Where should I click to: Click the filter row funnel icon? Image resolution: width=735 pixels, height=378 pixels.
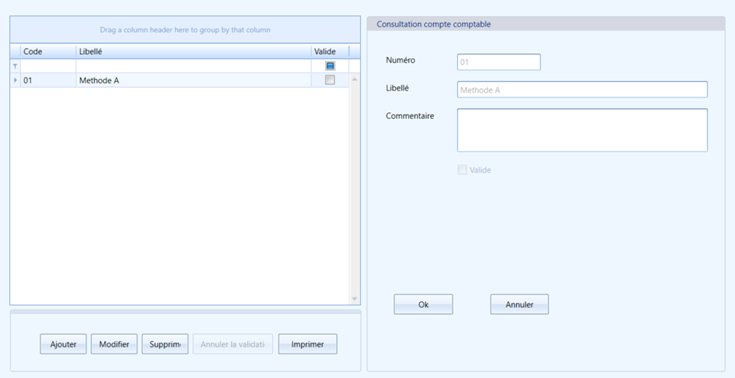(x=15, y=67)
